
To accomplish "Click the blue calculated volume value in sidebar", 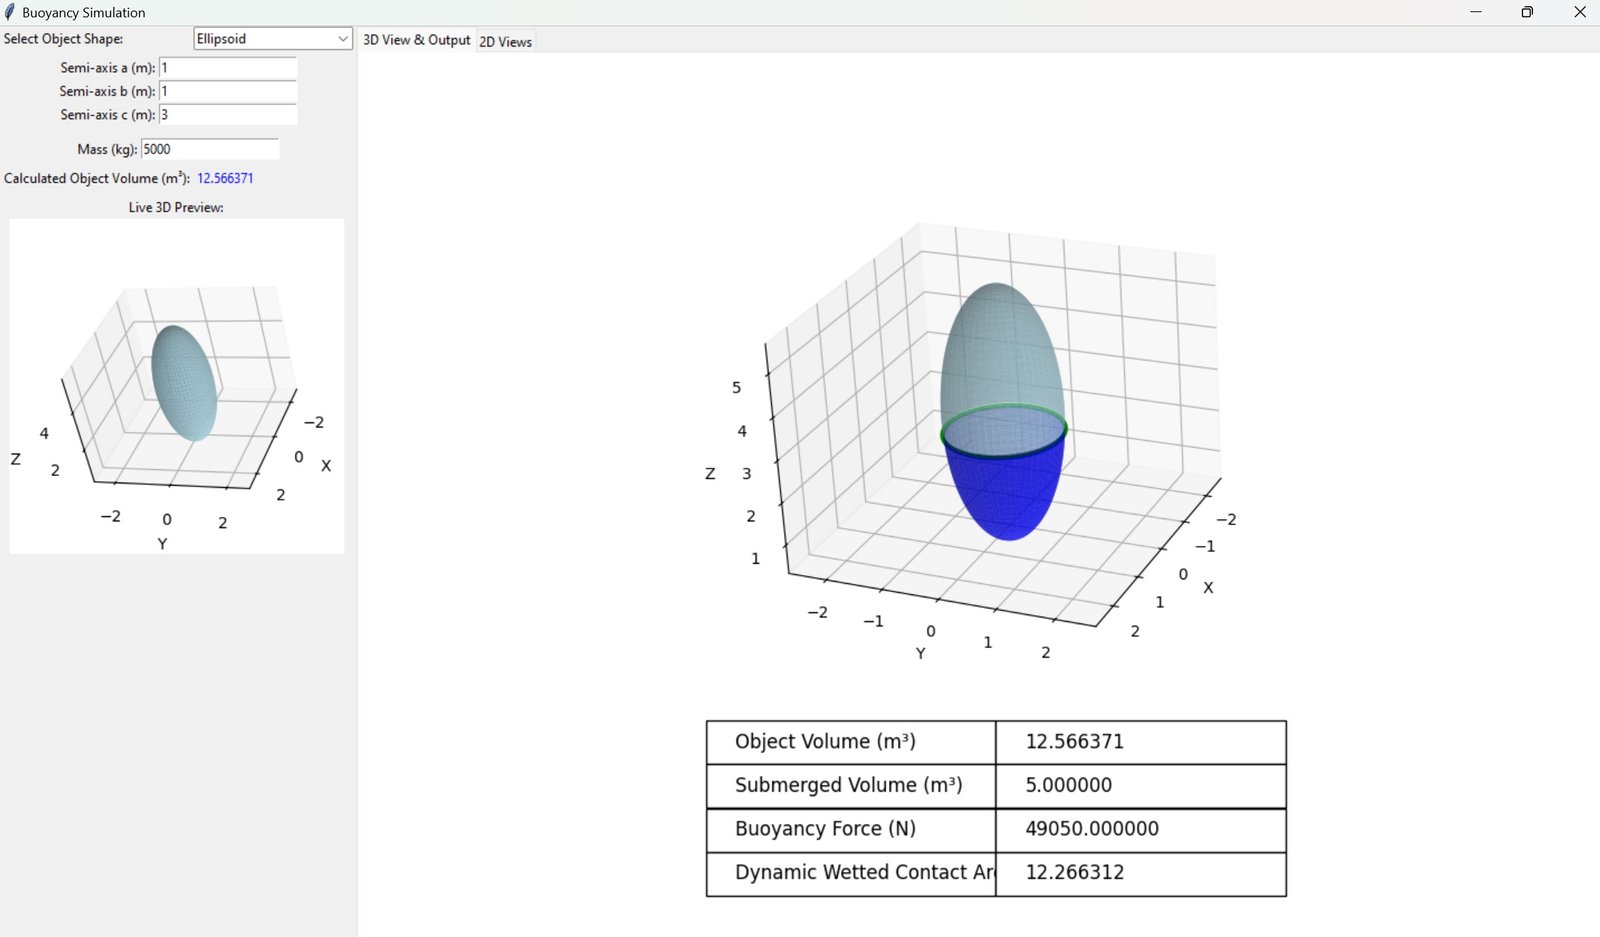I will click(x=225, y=178).
